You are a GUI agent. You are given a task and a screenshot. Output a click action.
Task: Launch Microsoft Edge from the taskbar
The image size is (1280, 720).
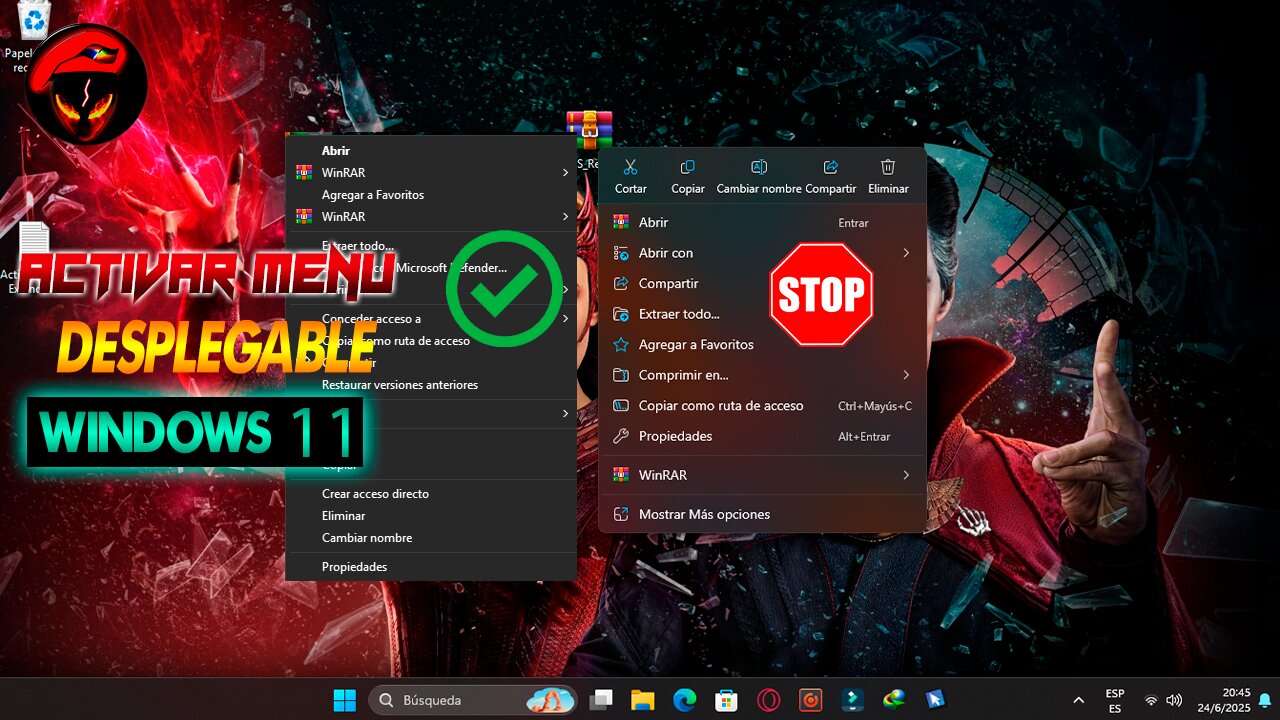click(x=684, y=700)
